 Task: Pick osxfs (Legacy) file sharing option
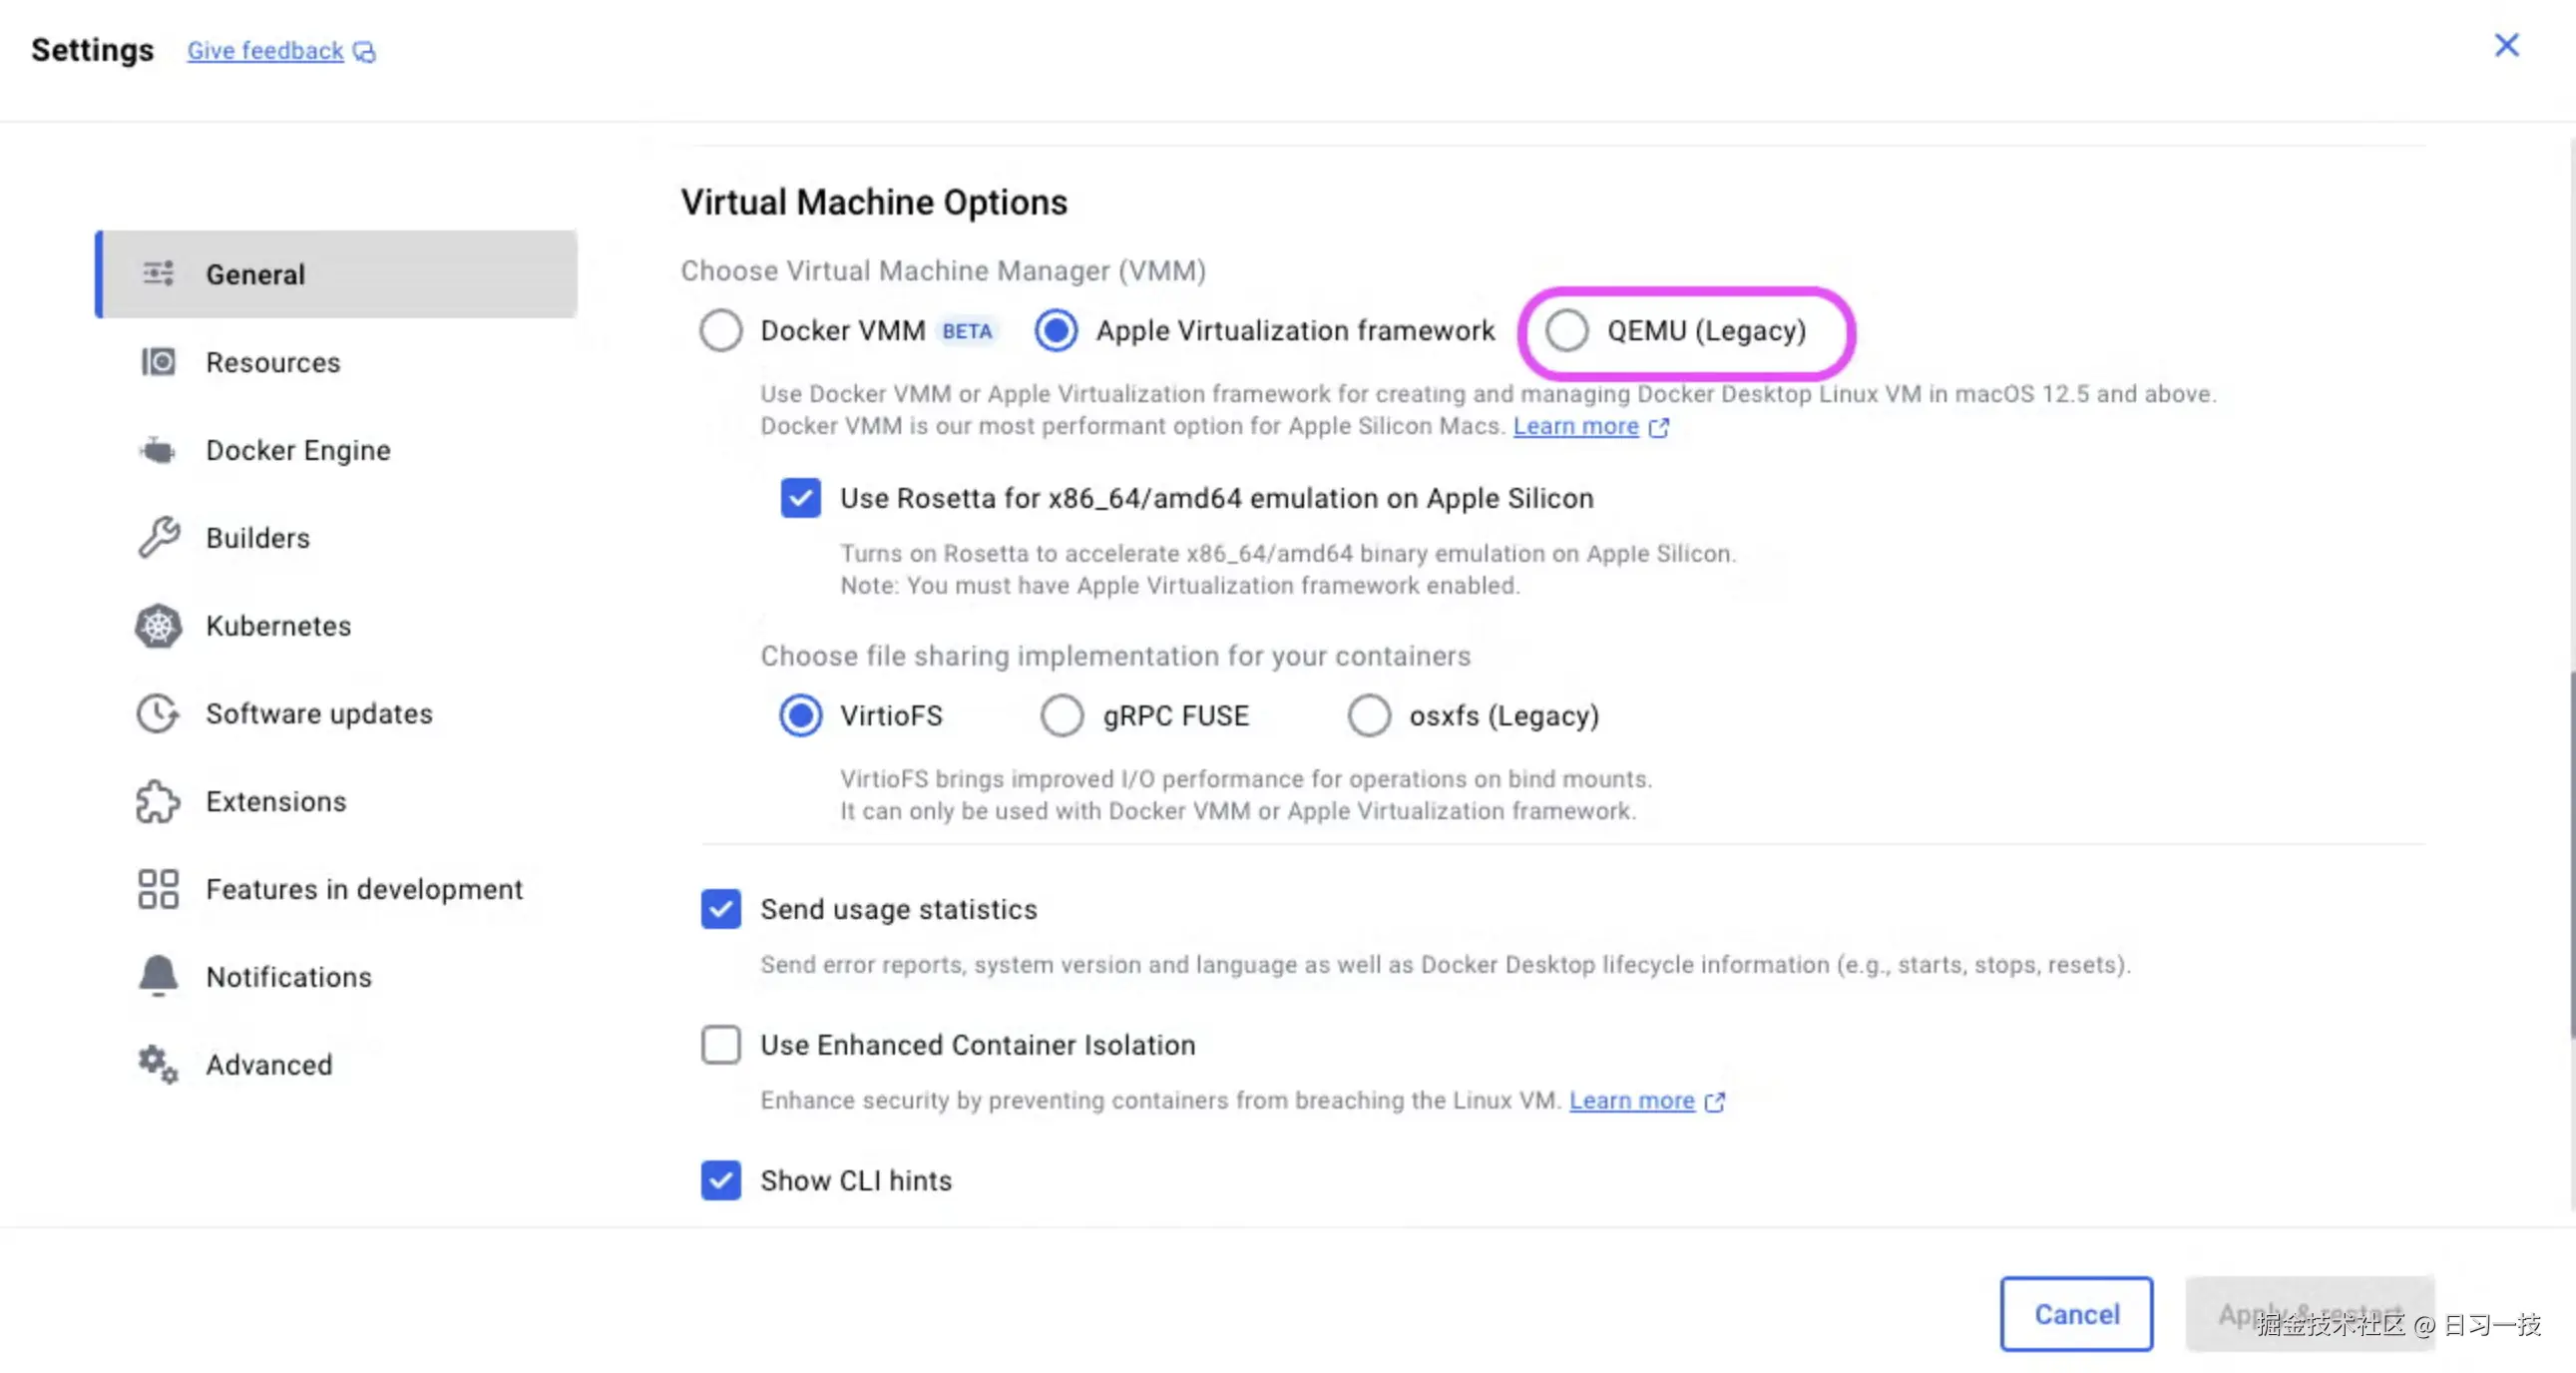(1369, 716)
